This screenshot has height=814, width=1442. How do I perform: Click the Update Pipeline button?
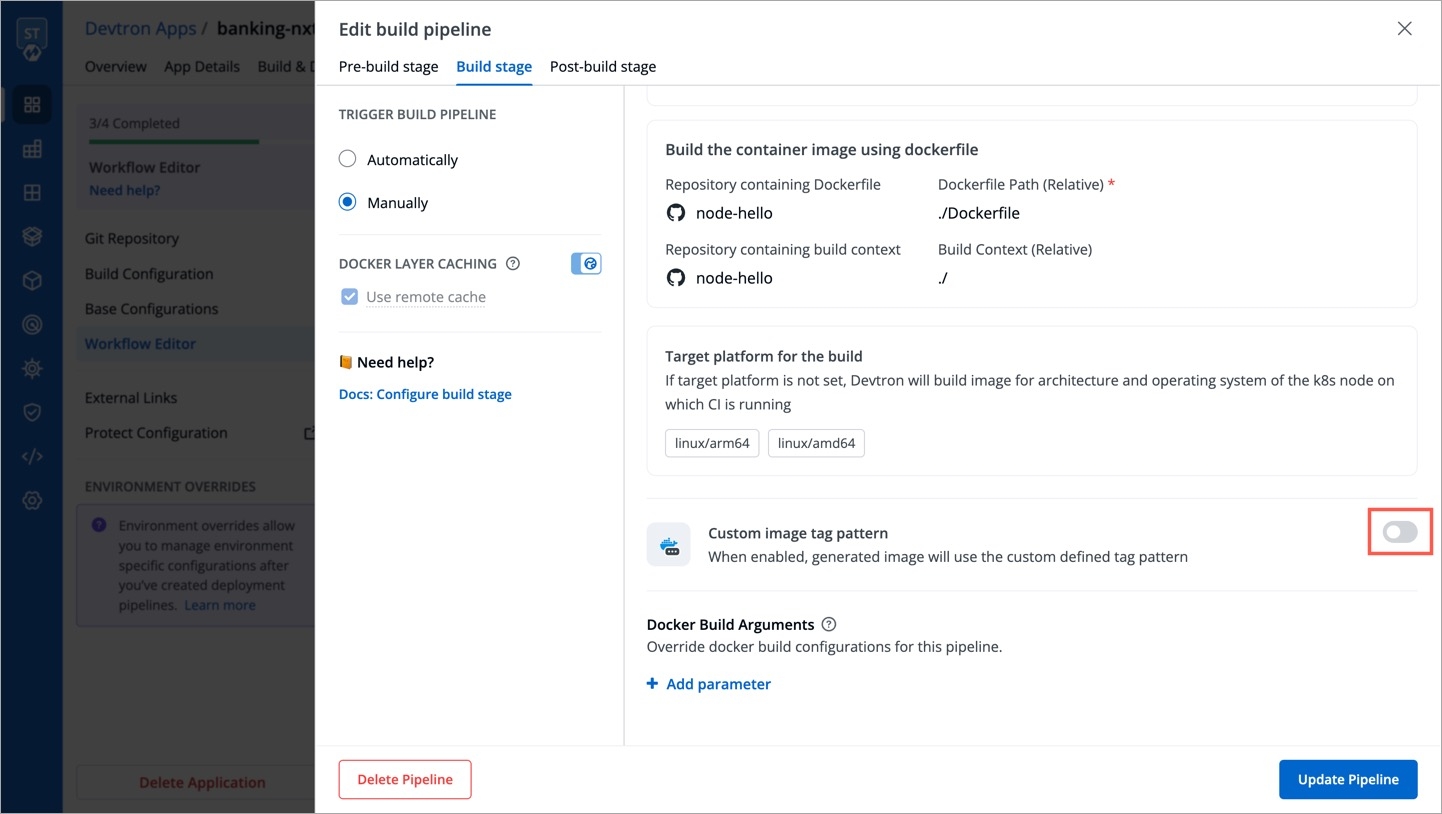[1347, 780]
